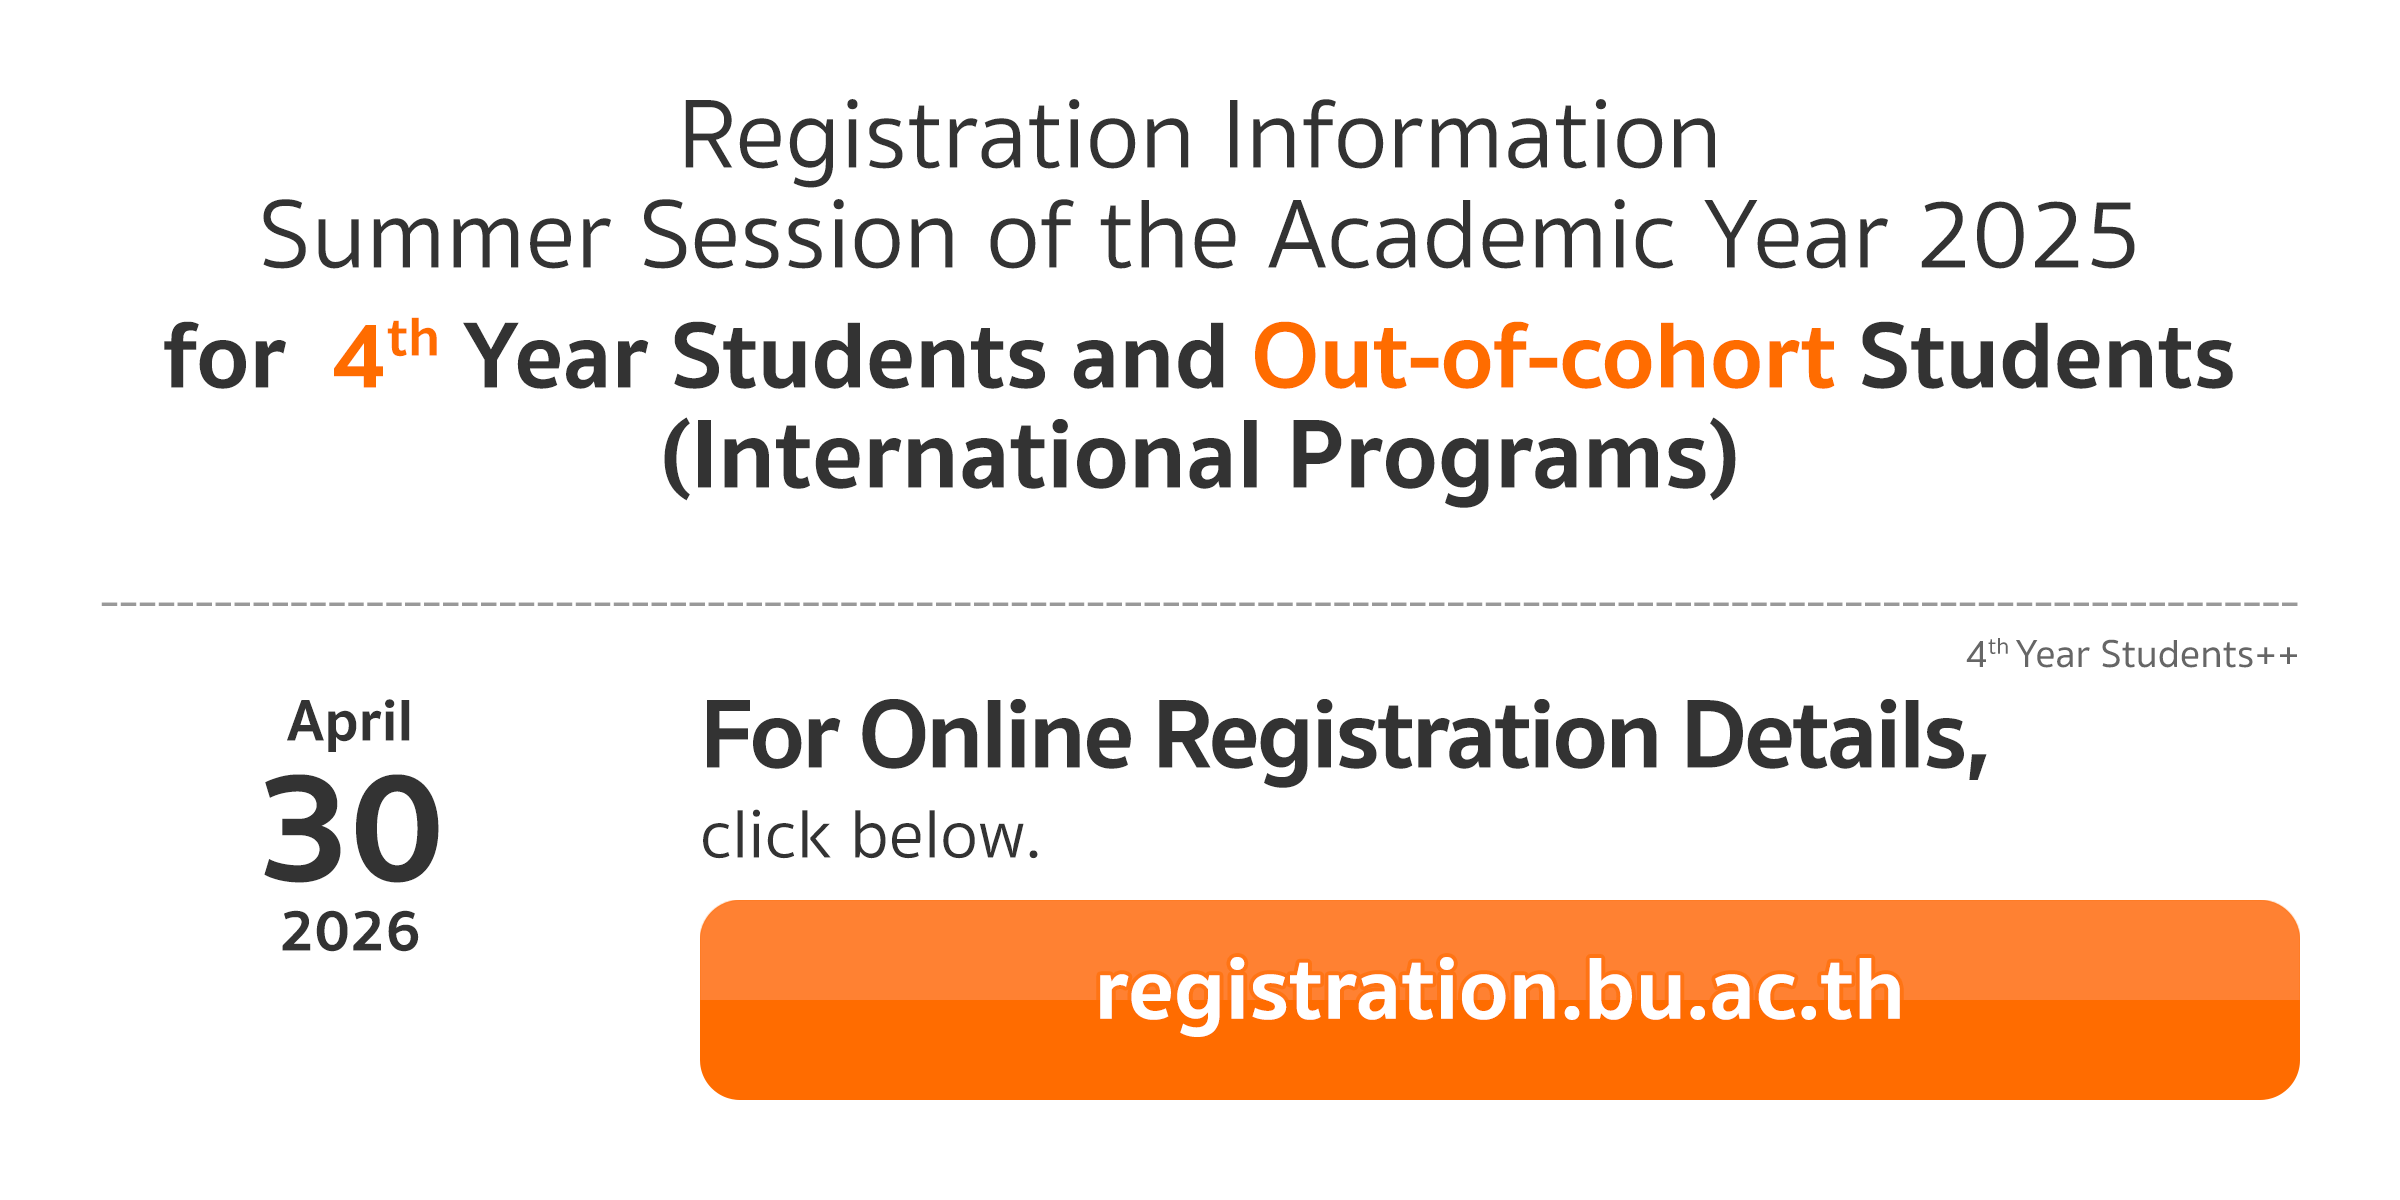
Task: Click "Students" after the Out-of-cohort text
Action: coord(2046,357)
